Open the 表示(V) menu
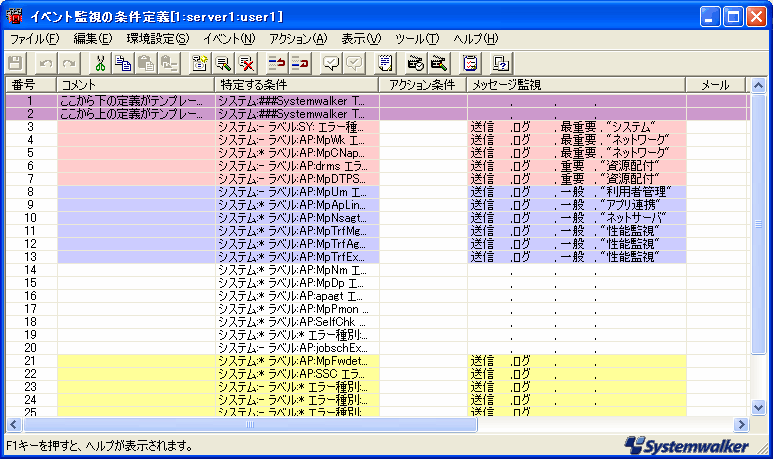Screen dimensions: 773x459 pyautogui.click(x=361, y=38)
